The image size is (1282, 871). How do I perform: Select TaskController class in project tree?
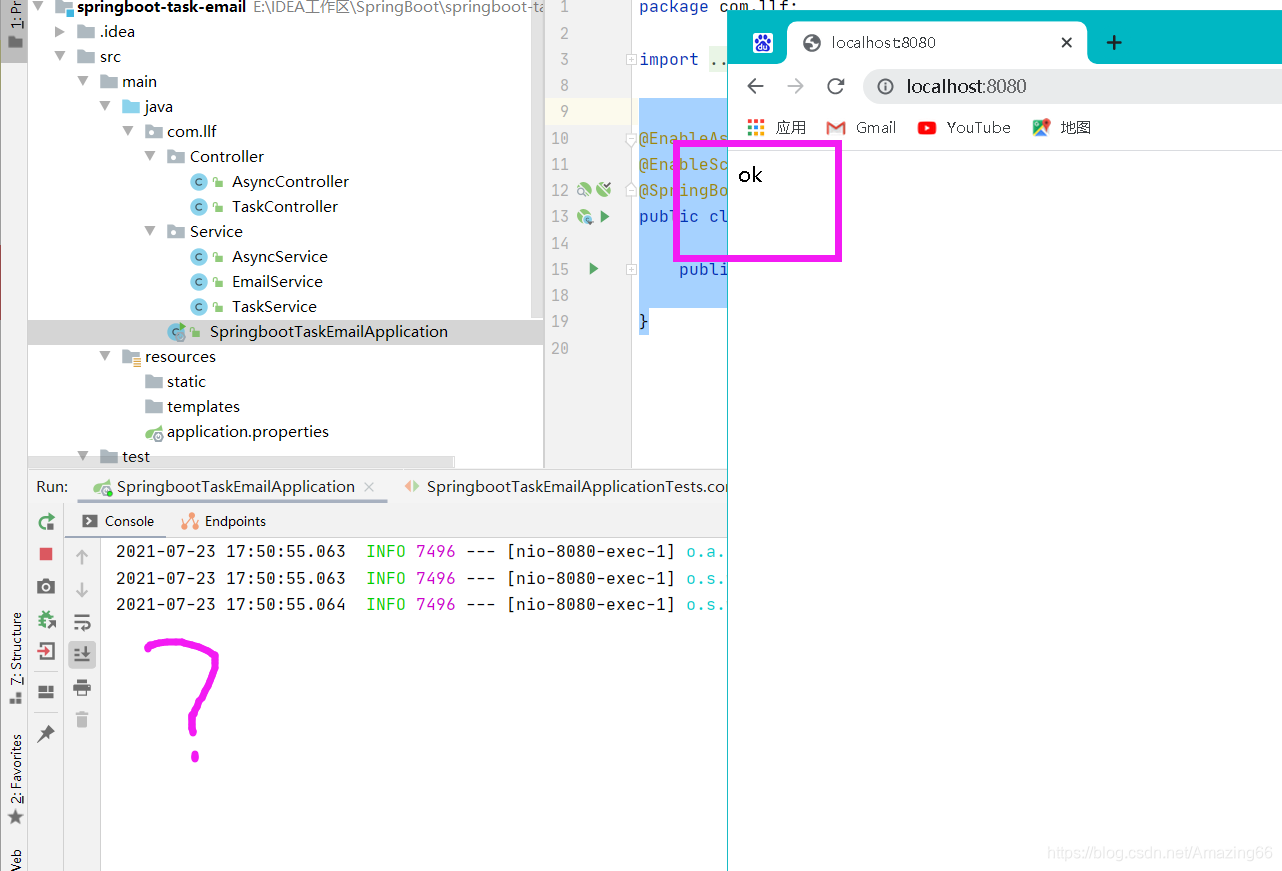285,206
